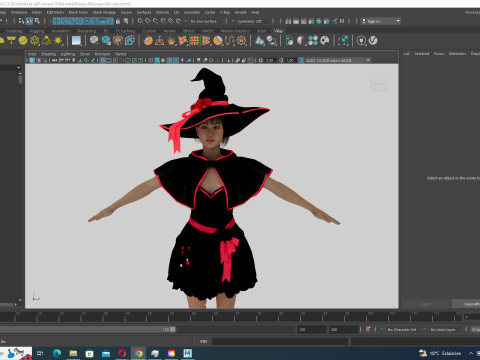Click the orange grid pattern shelf icon
This screenshot has width=480, height=360.
pos(195,41)
